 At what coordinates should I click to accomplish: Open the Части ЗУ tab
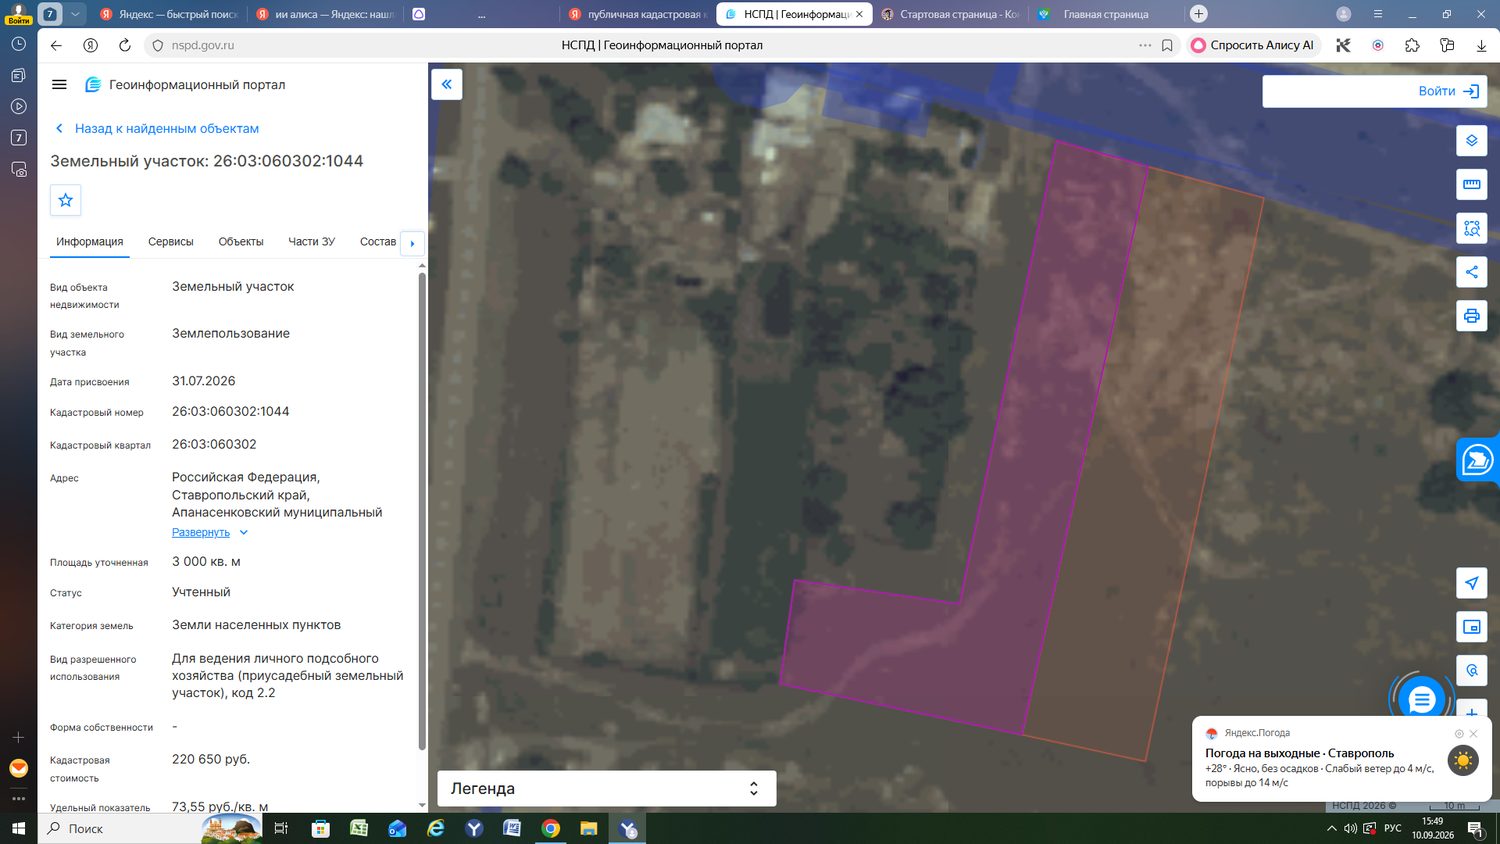[x=312, y=241]
